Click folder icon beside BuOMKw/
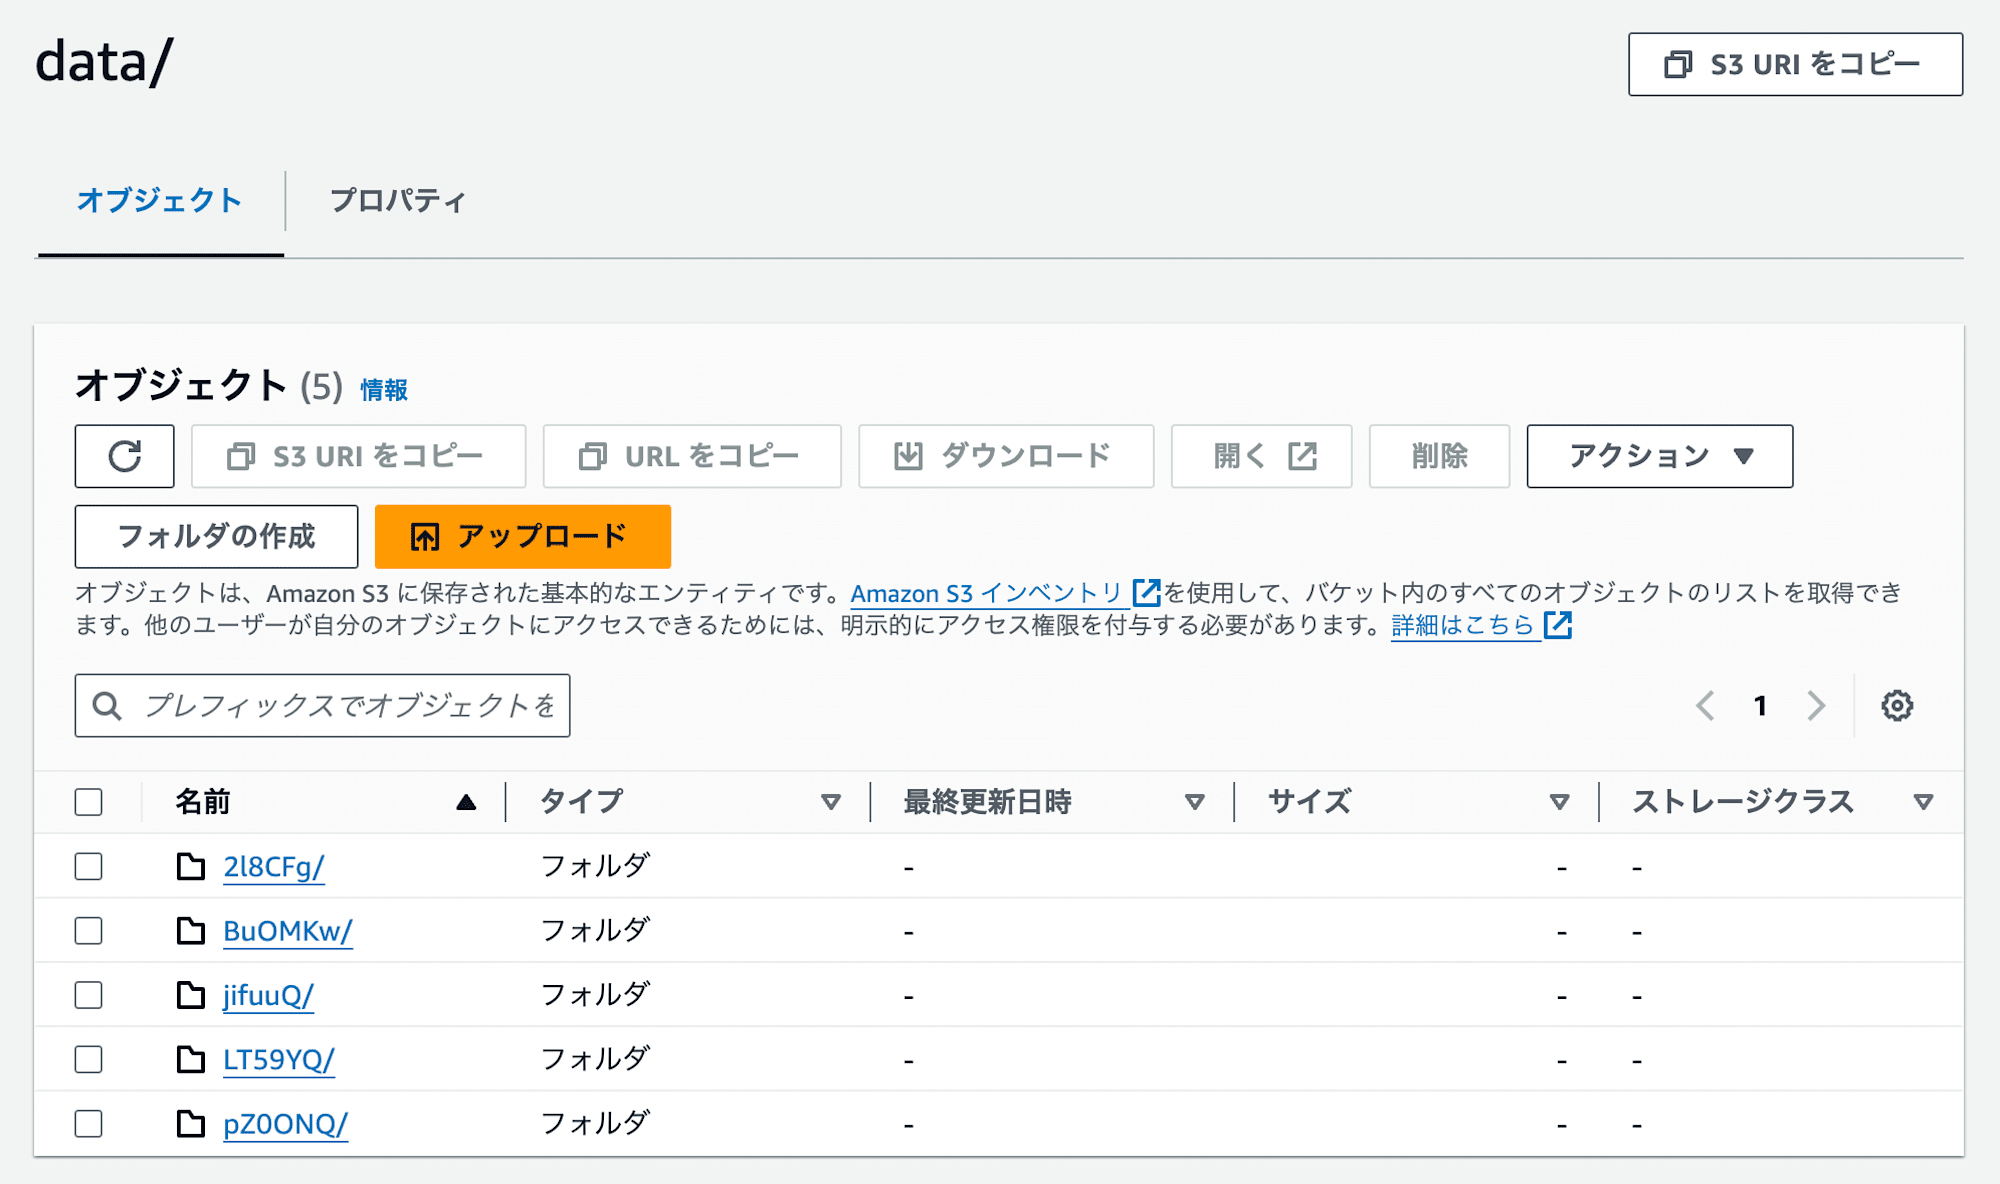This screenshot has width=2000, height=1184. [190, 931]
